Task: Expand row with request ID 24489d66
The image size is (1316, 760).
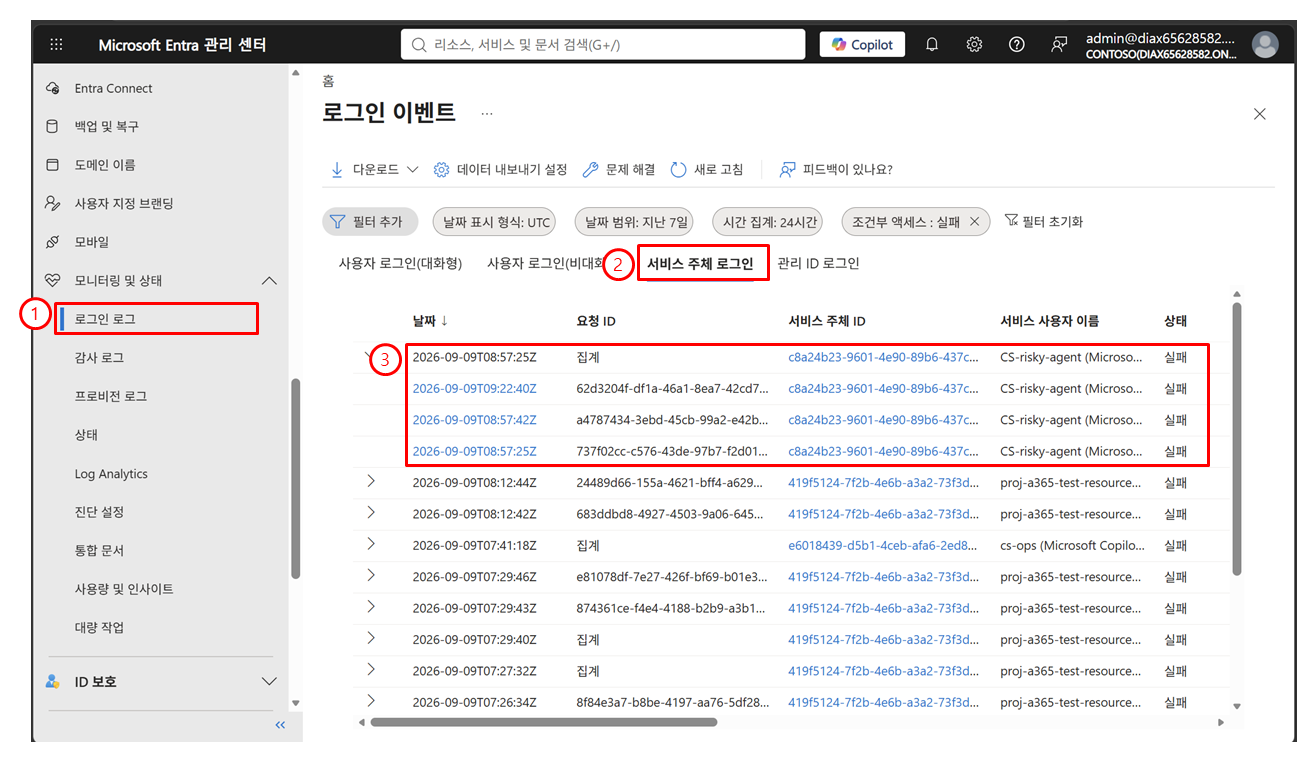Action: (371, 481)
